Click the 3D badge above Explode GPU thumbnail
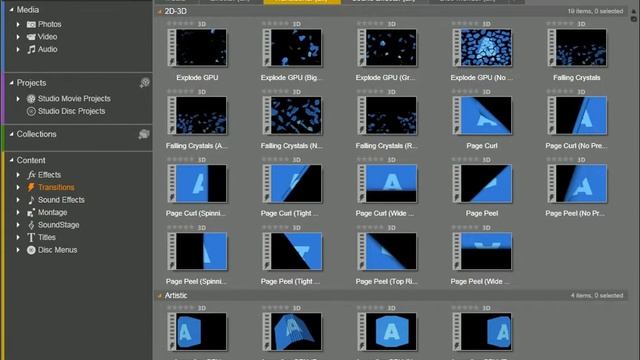 pyautogui.click(x=202, y=24)
